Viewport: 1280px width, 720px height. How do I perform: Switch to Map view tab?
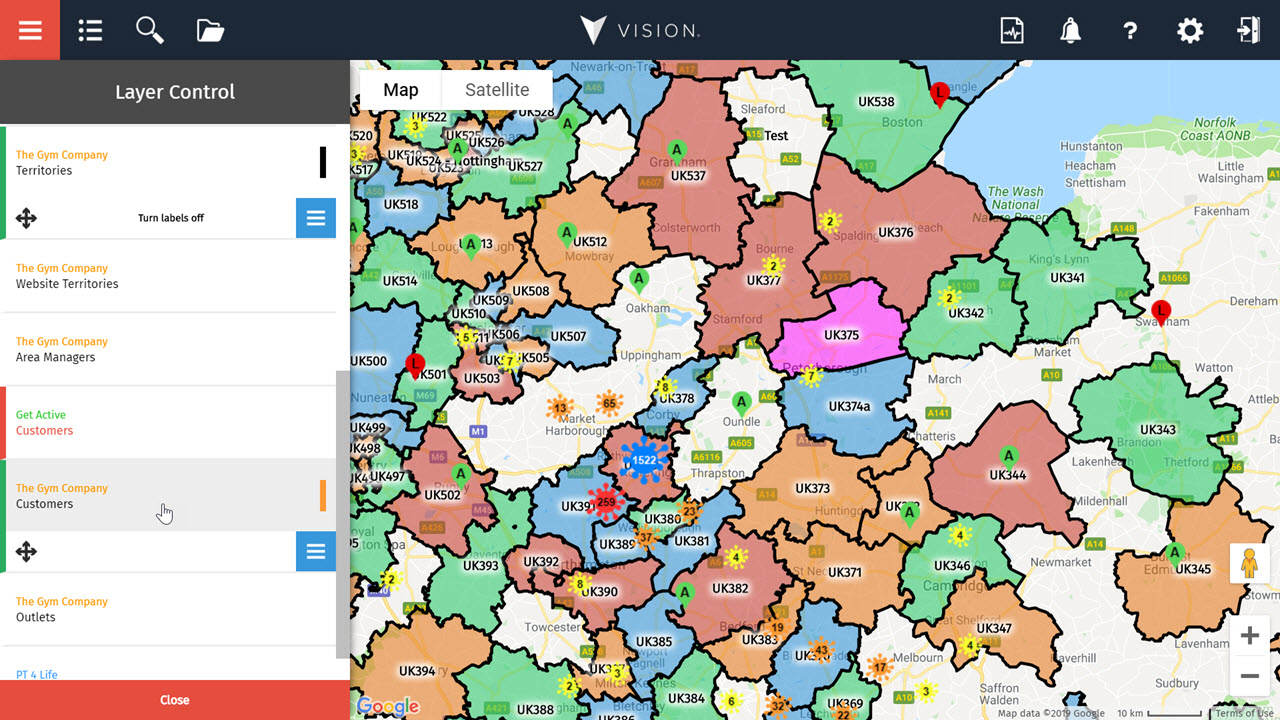400,90
